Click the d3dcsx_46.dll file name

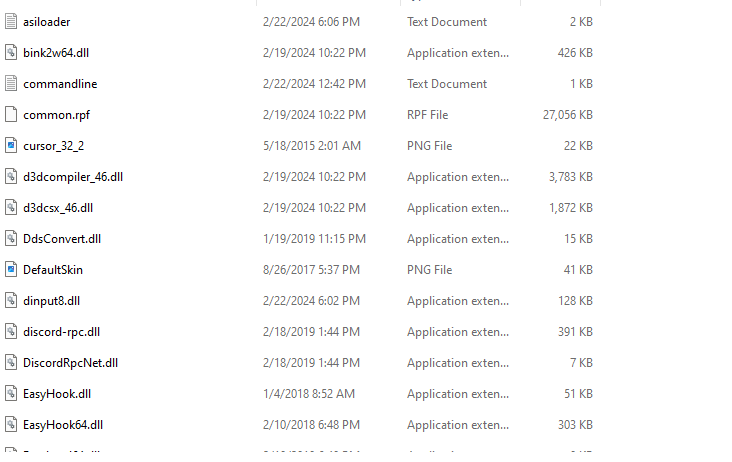point(59,208)
